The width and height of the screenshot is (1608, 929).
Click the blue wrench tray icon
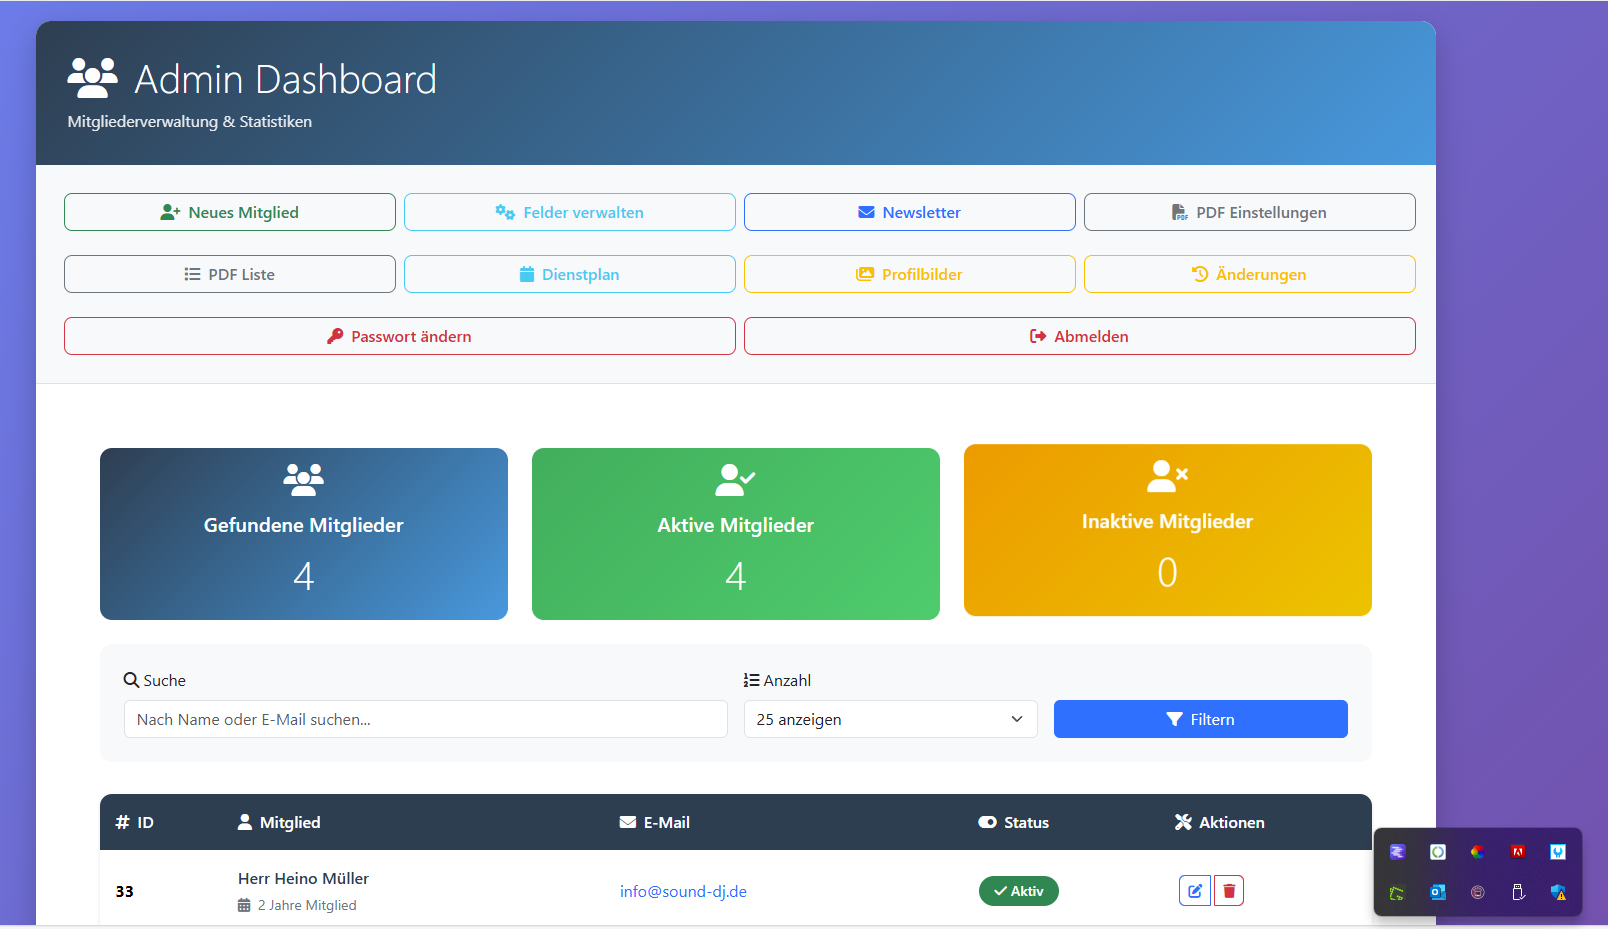tap(1558, 852)
